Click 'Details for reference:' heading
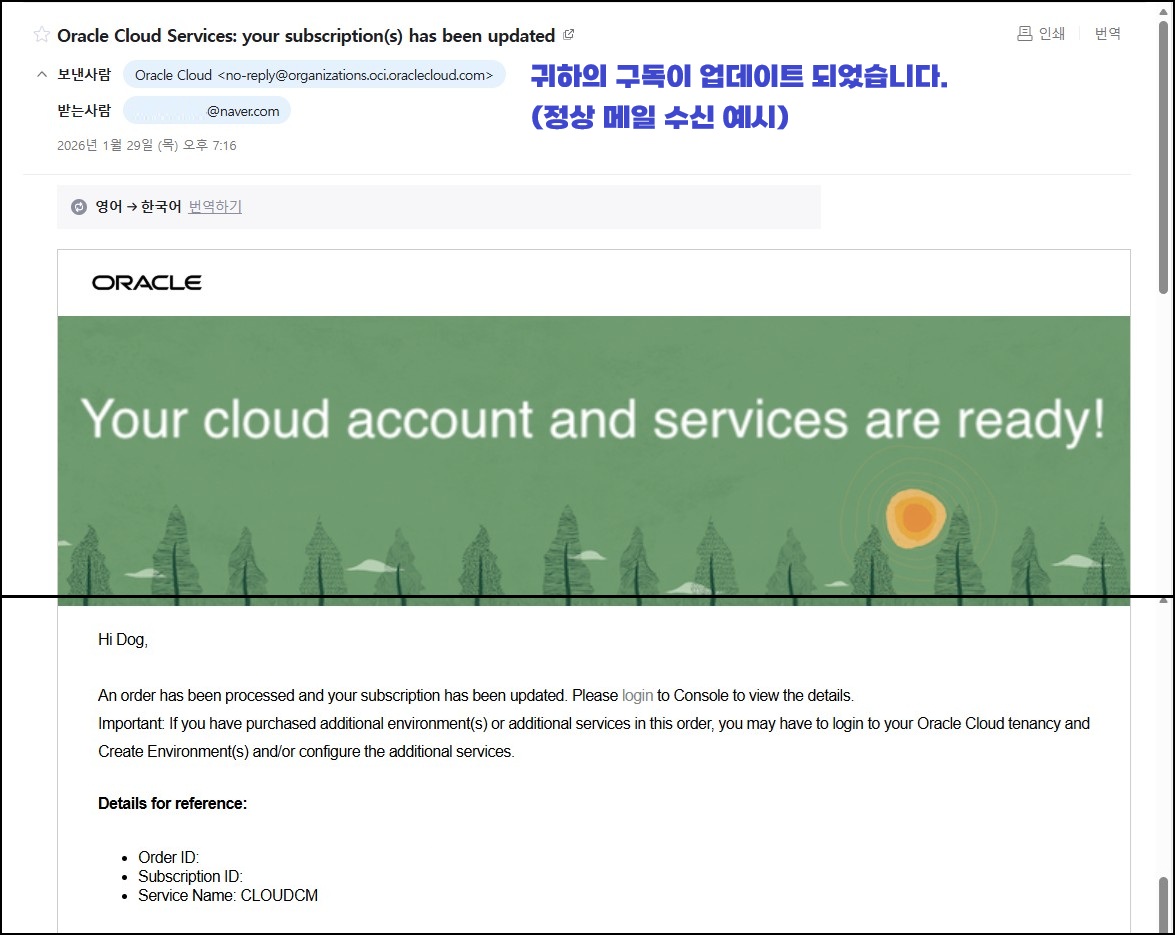Screen dimensions: 1175x935 click(x=172, y=803)
